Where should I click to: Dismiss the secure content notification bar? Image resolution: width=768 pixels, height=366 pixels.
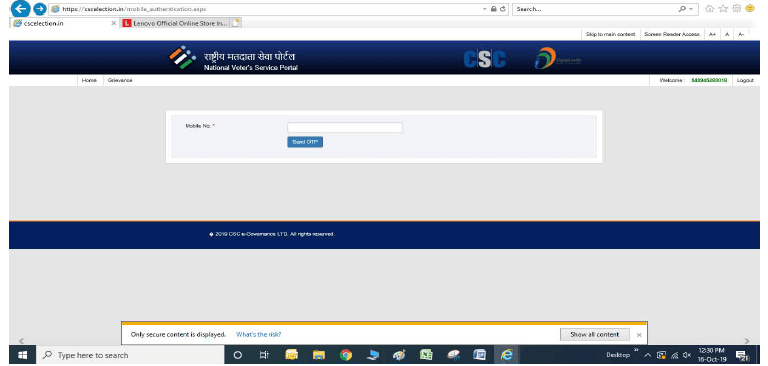639,335
